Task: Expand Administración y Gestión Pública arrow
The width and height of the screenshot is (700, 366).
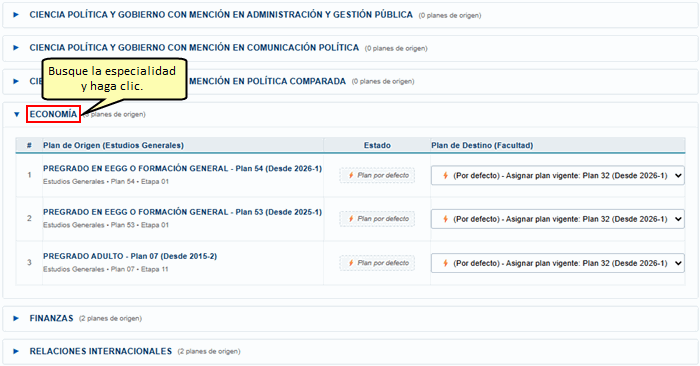Action: pos(16,15)
